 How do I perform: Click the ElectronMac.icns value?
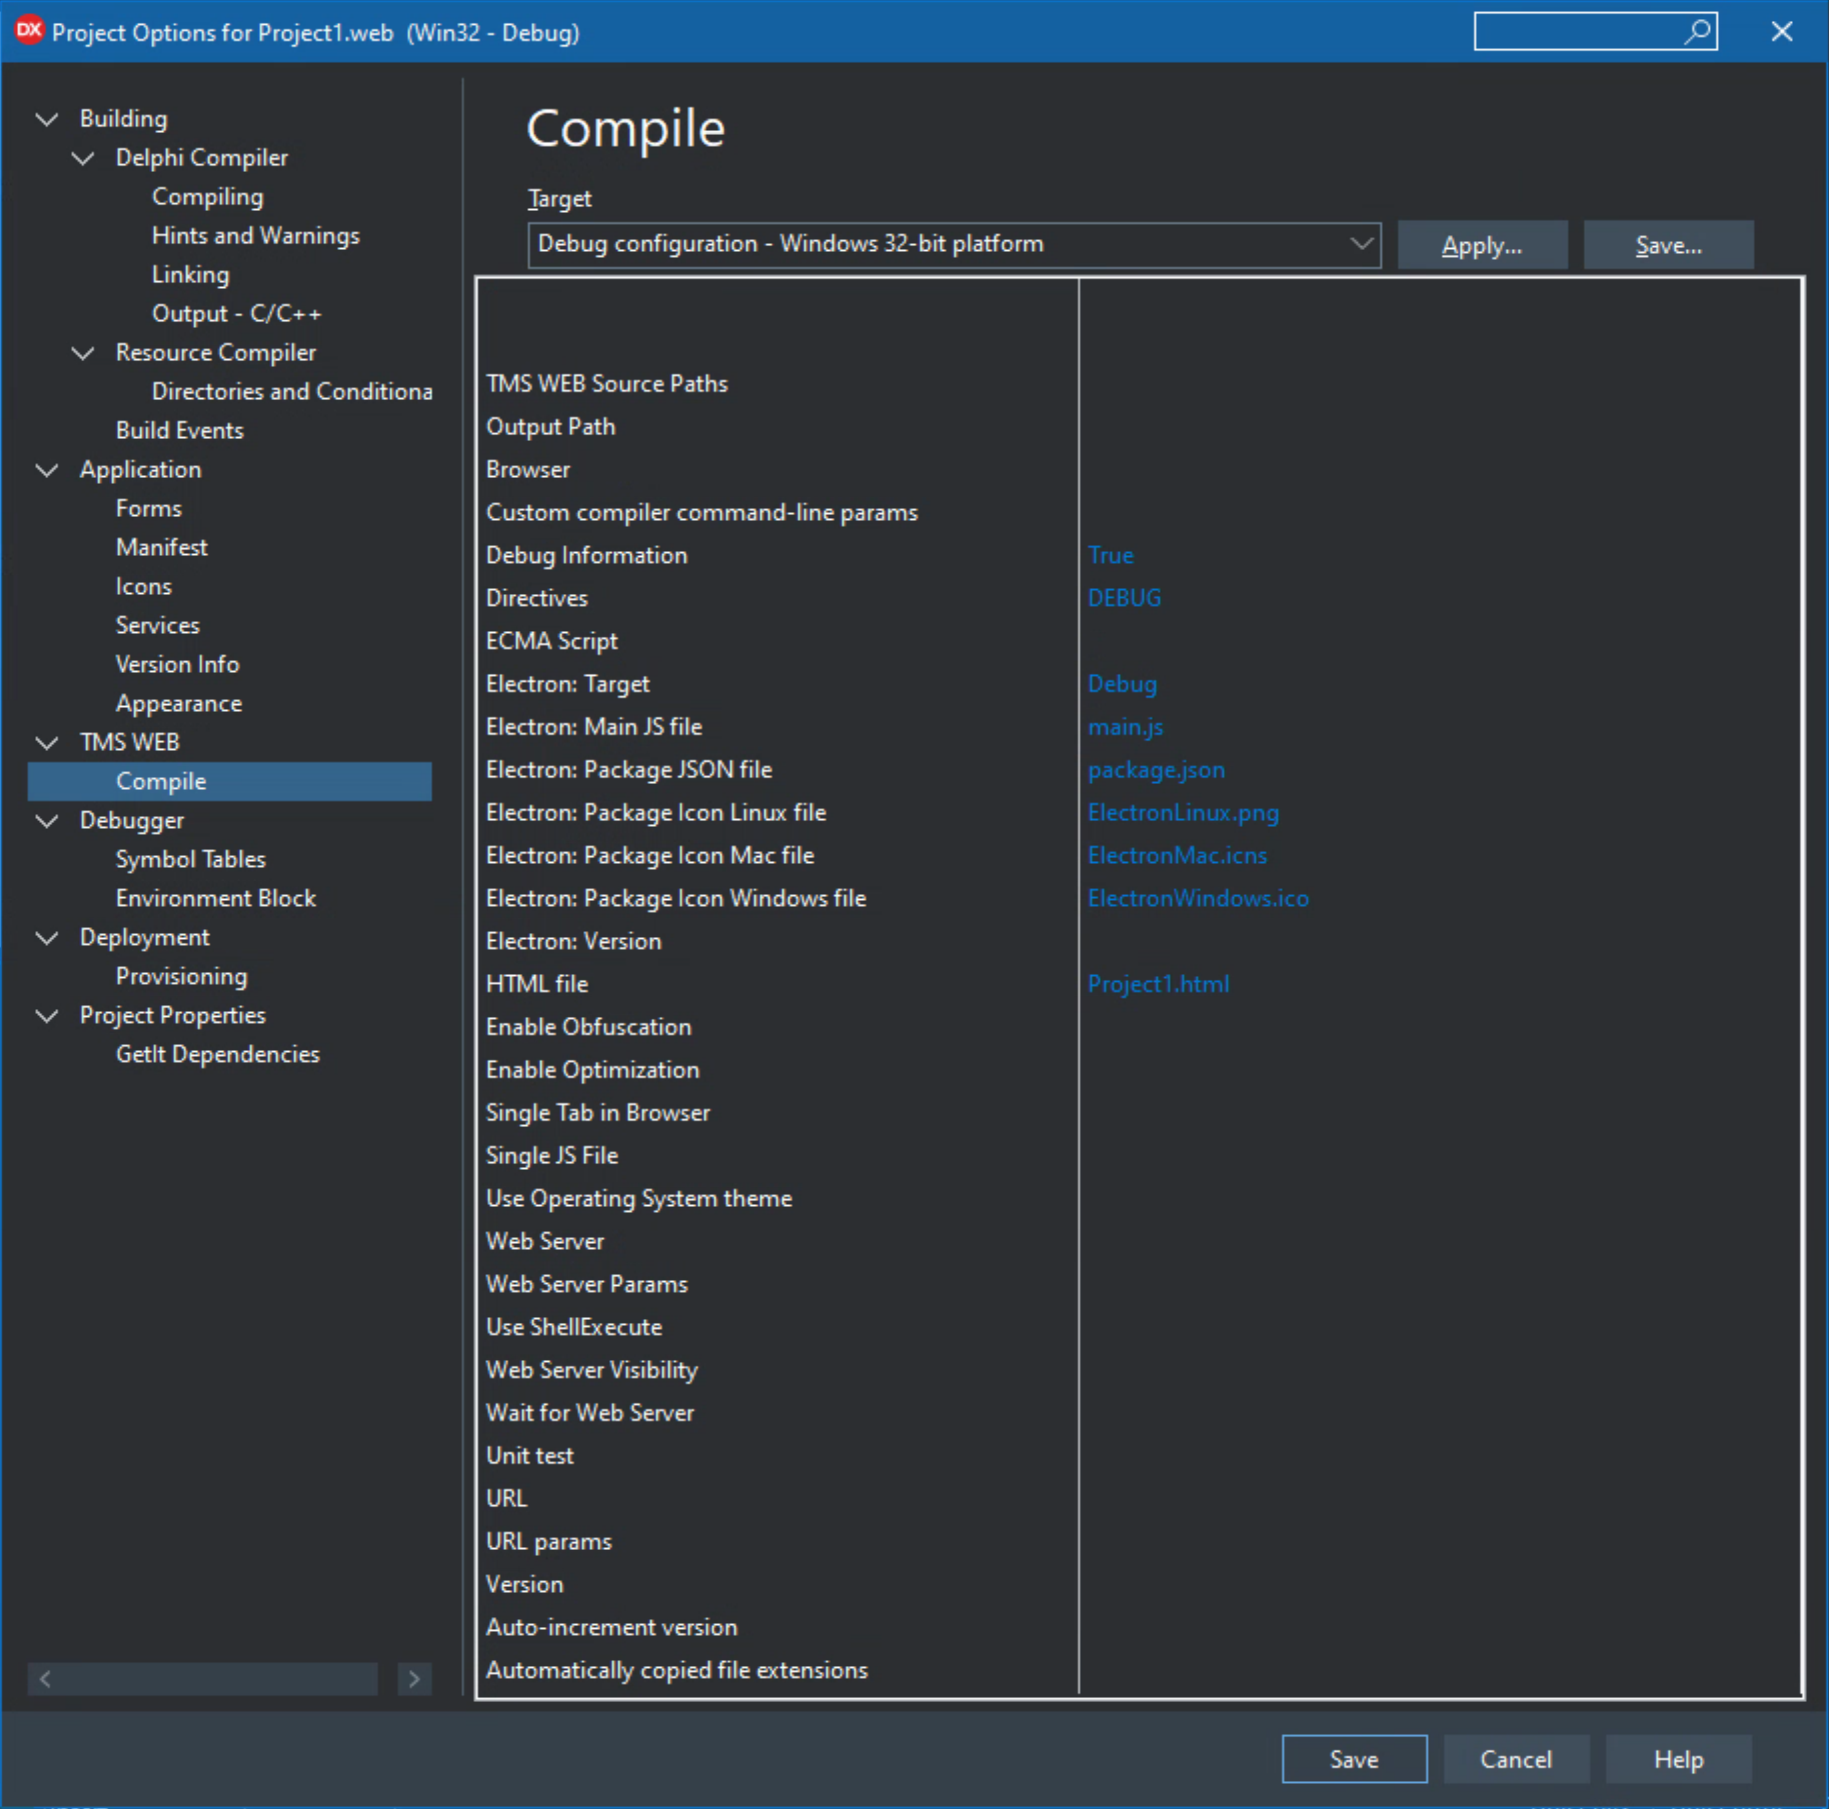click(x=1177, y=857)
